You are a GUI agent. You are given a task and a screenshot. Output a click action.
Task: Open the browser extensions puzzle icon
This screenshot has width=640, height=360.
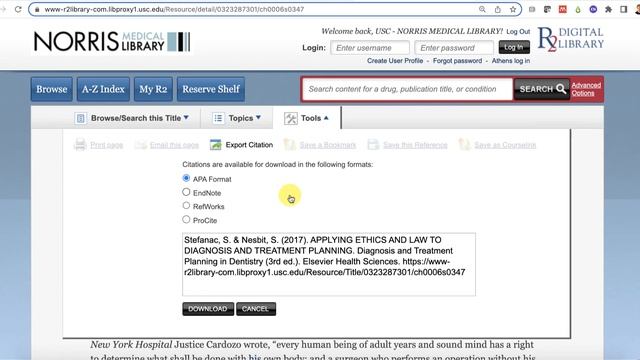pos(608,9)
